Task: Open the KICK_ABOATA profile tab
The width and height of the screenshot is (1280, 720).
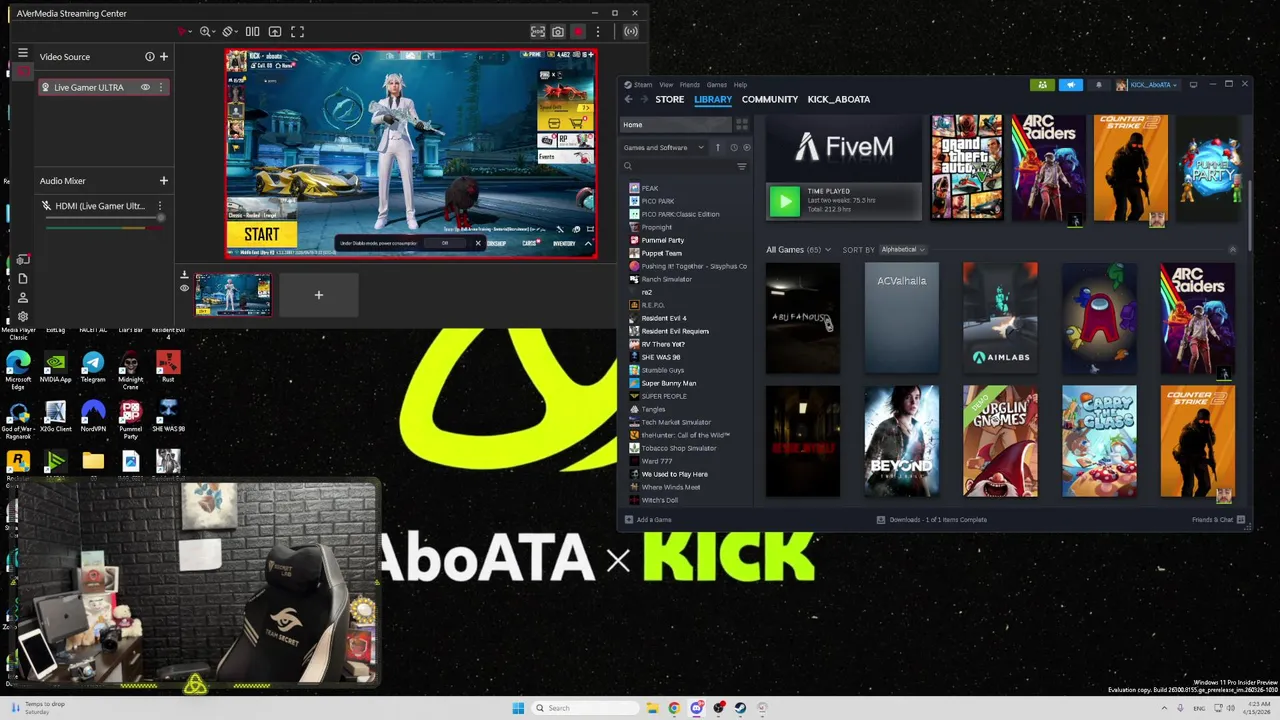Action: click(839, 99)
